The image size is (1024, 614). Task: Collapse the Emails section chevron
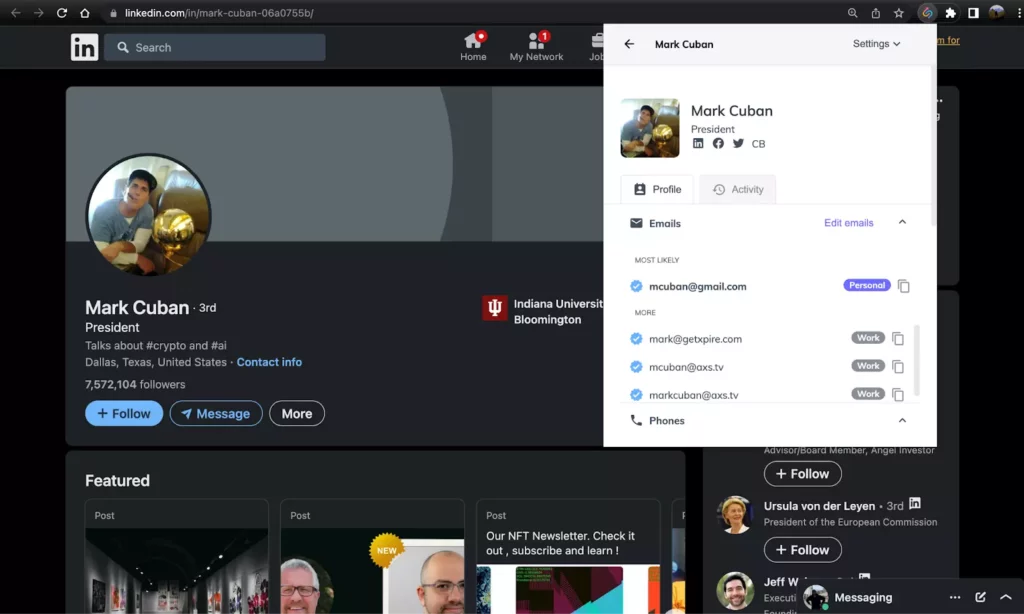click(x=902, y=222)
